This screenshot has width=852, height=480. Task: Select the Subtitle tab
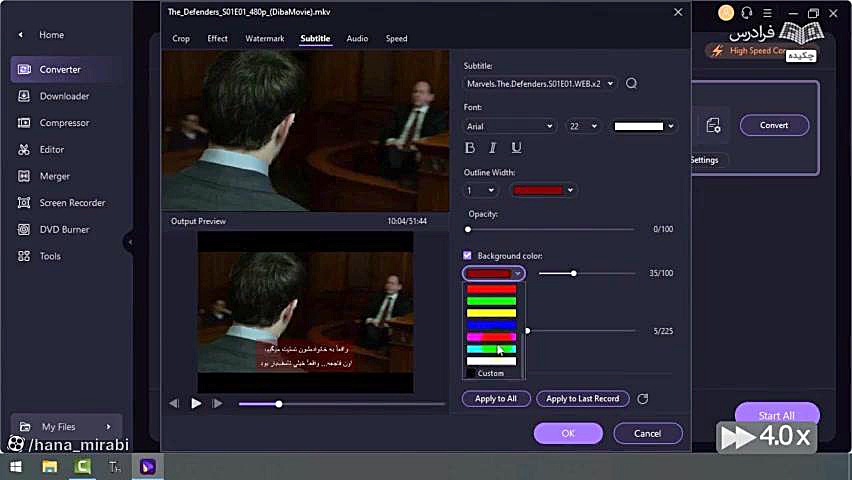tap(315, 39)
